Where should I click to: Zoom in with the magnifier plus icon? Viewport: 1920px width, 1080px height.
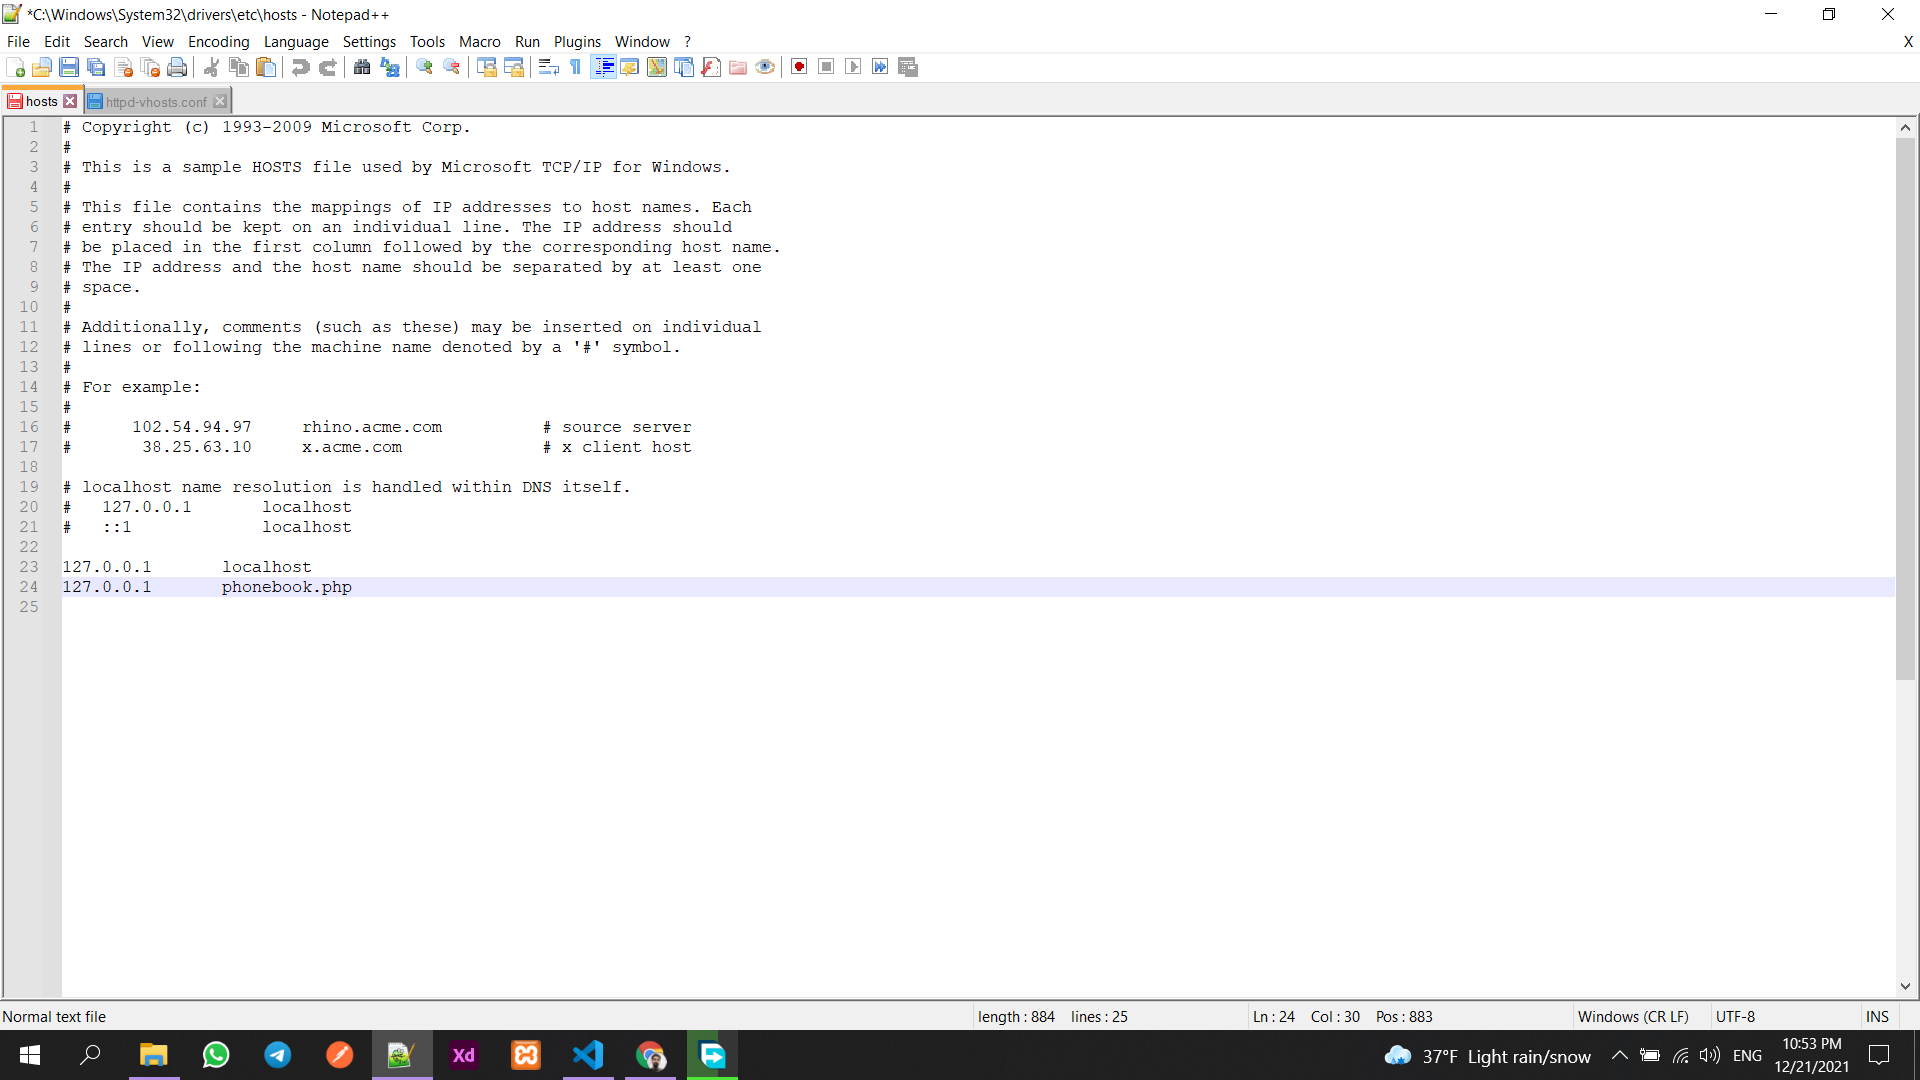(425, 67)
